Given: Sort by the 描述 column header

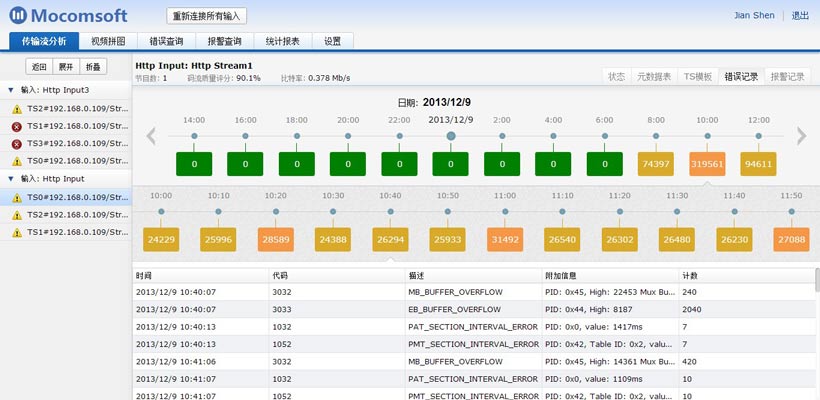Looking at the screenshot, I should click(474, 275).
